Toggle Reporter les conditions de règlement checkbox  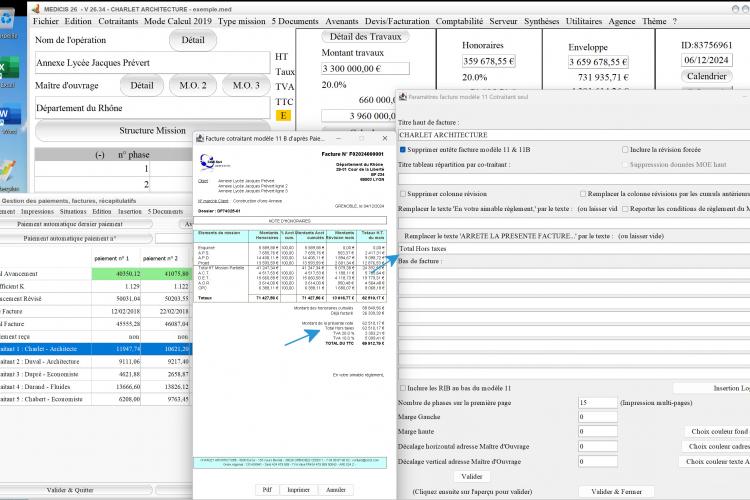point(625,209)
